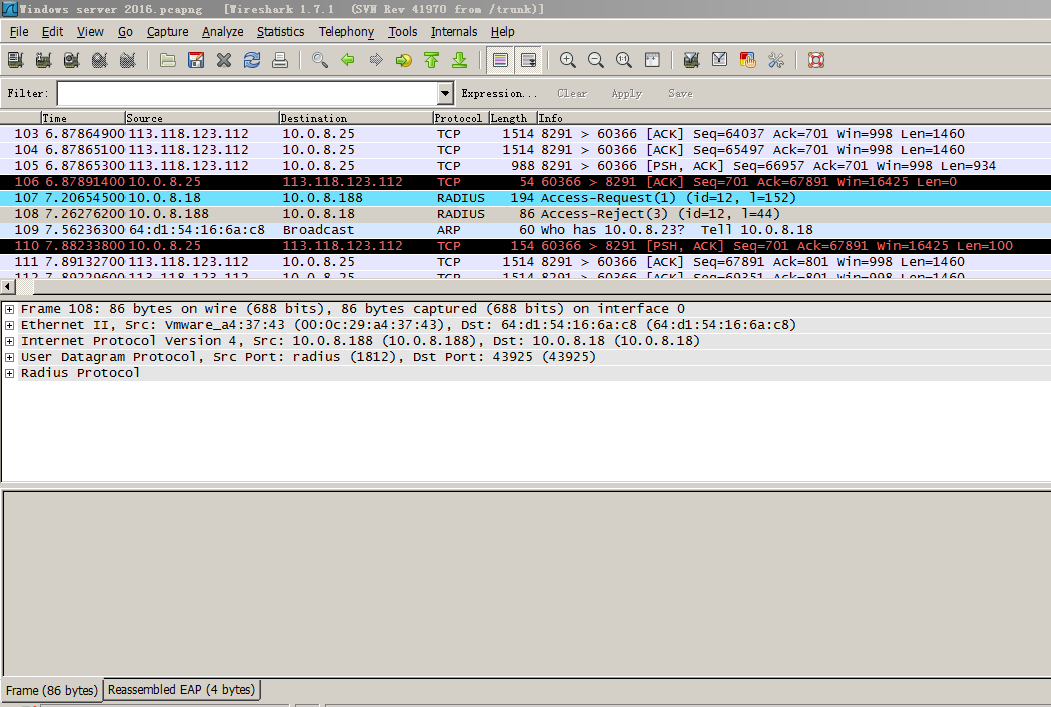Switch to Reassembled EAP (4 bytes) tab

[x=182, y=690]
